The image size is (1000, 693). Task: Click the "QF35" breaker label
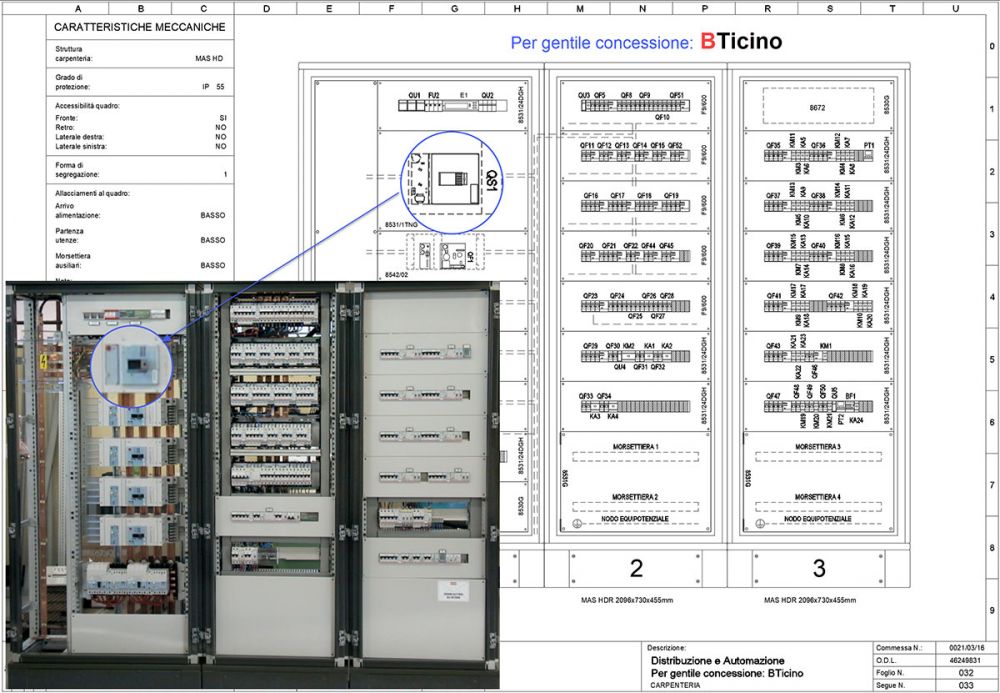click(x=773, y=145)
